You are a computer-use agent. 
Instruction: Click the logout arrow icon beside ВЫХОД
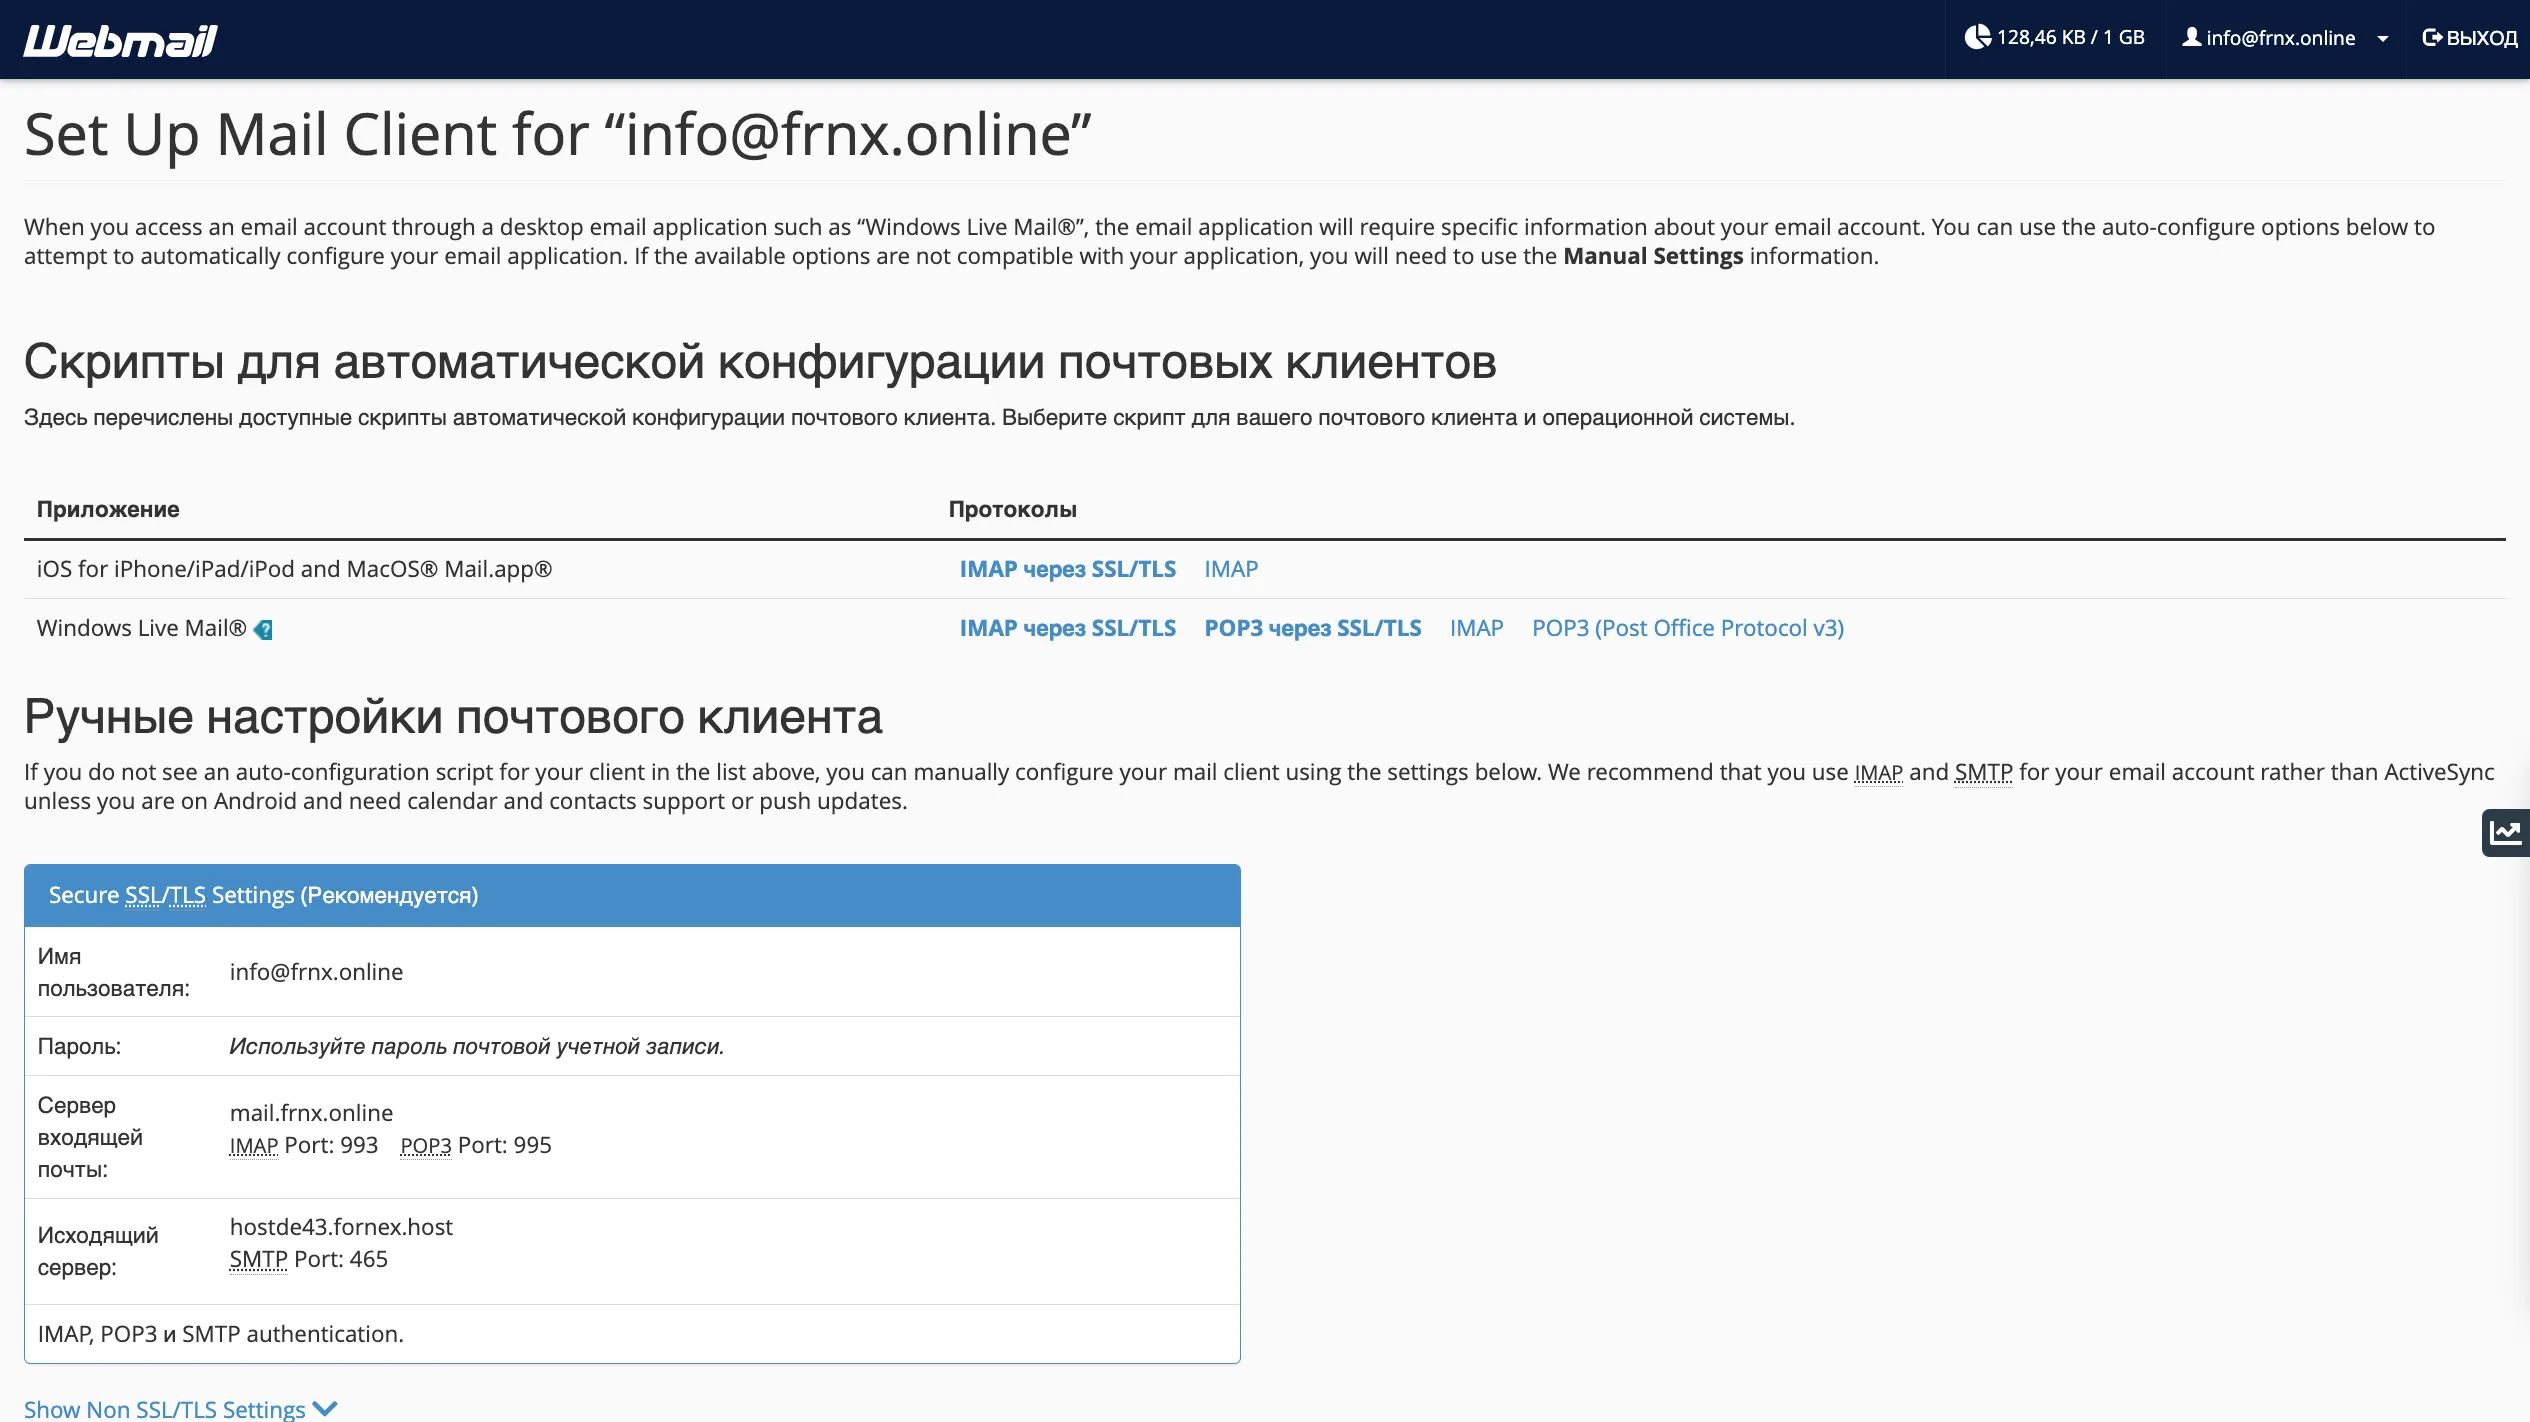pos(2432,36)
